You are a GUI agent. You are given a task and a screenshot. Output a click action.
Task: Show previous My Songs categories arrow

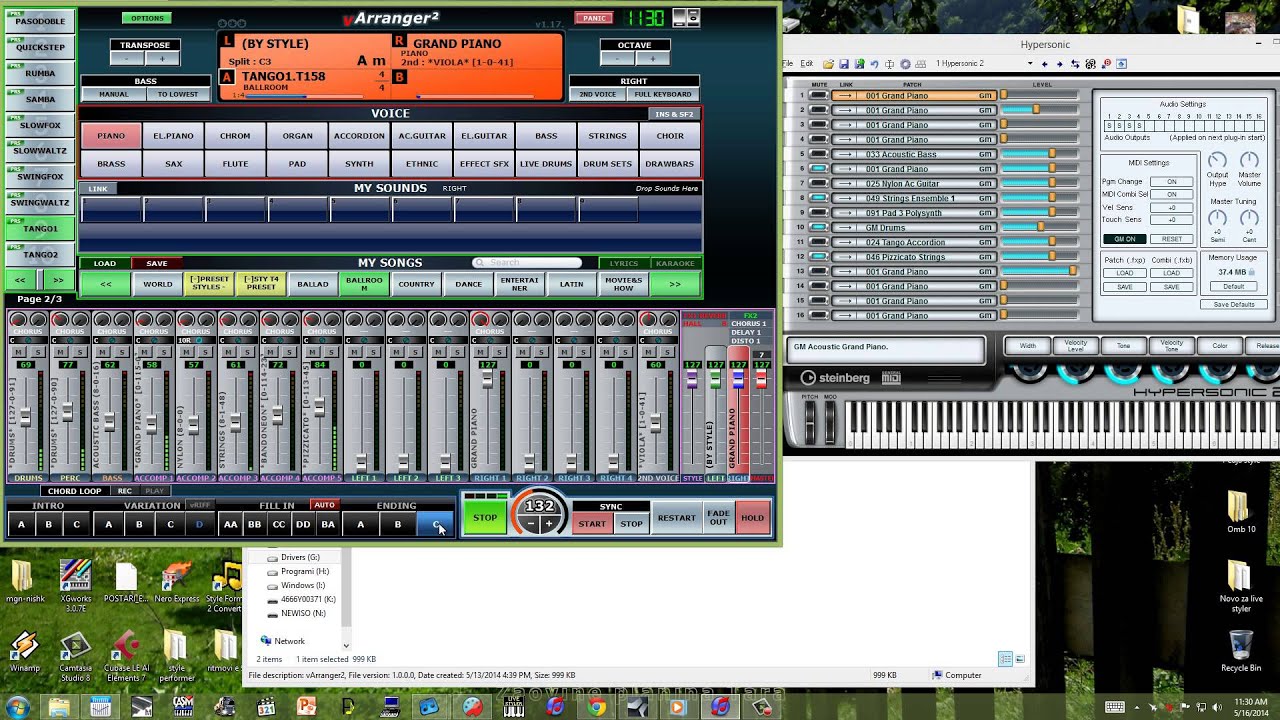pos(105,284)
